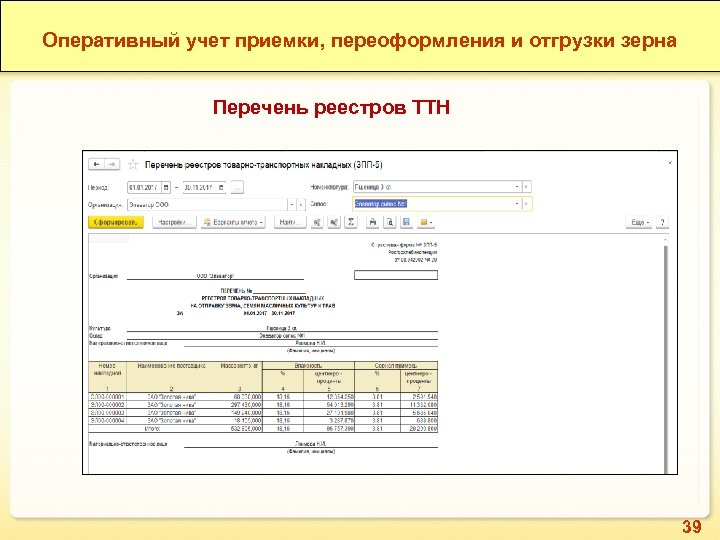Open calendar for the period end date

[x=221, y=187]
